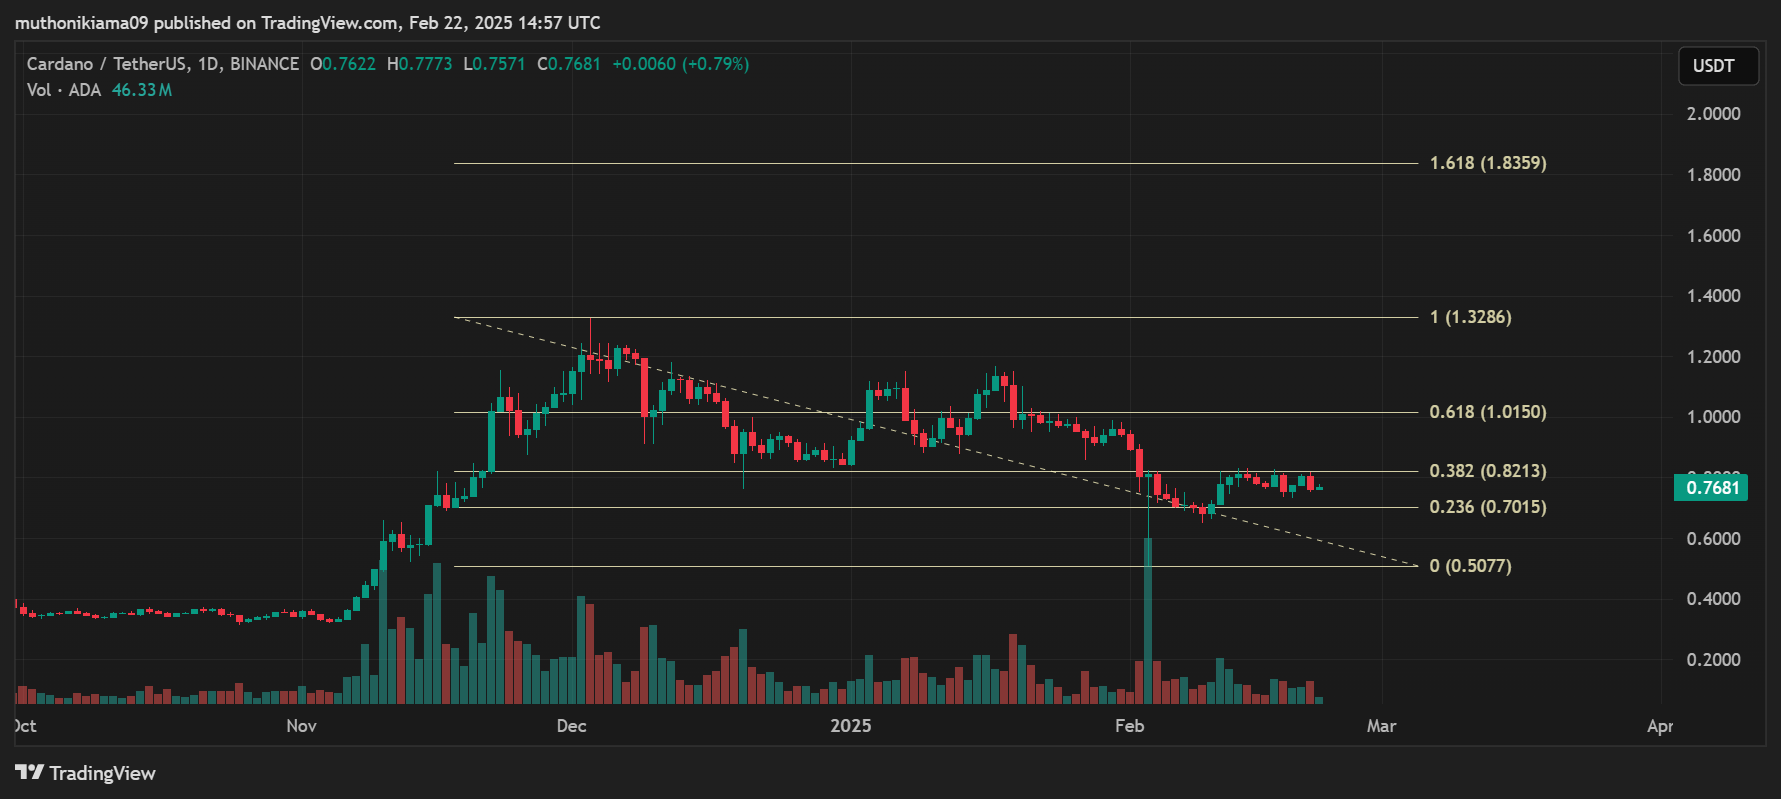This screenshot has width=1781, height=799.
Task: Click the Nov date axis label
Action: (301, 726)
